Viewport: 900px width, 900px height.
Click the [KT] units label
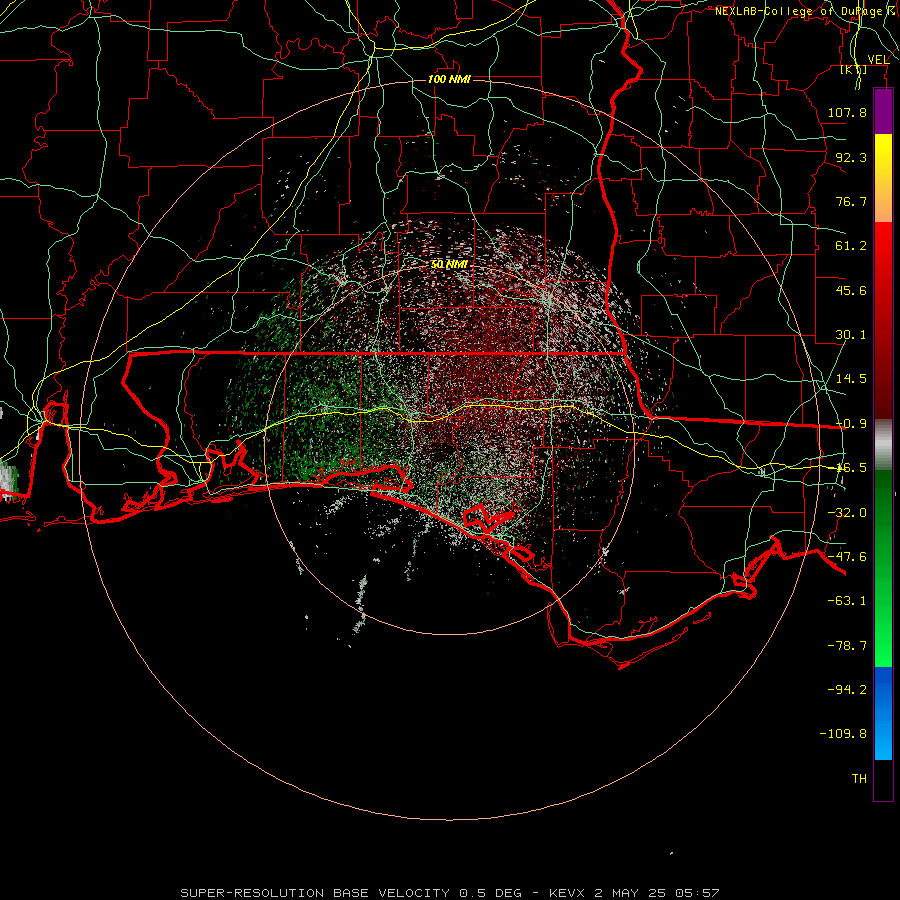pyautogui.click(x=854, y=69)
